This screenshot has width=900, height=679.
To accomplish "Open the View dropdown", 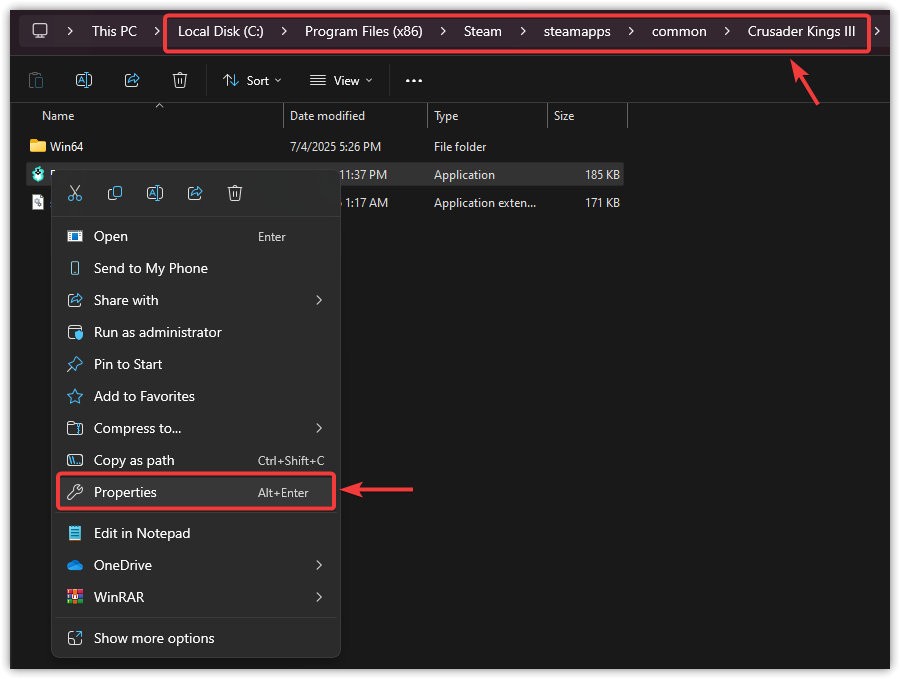I will pyautogui.click(x=341, y=80).
